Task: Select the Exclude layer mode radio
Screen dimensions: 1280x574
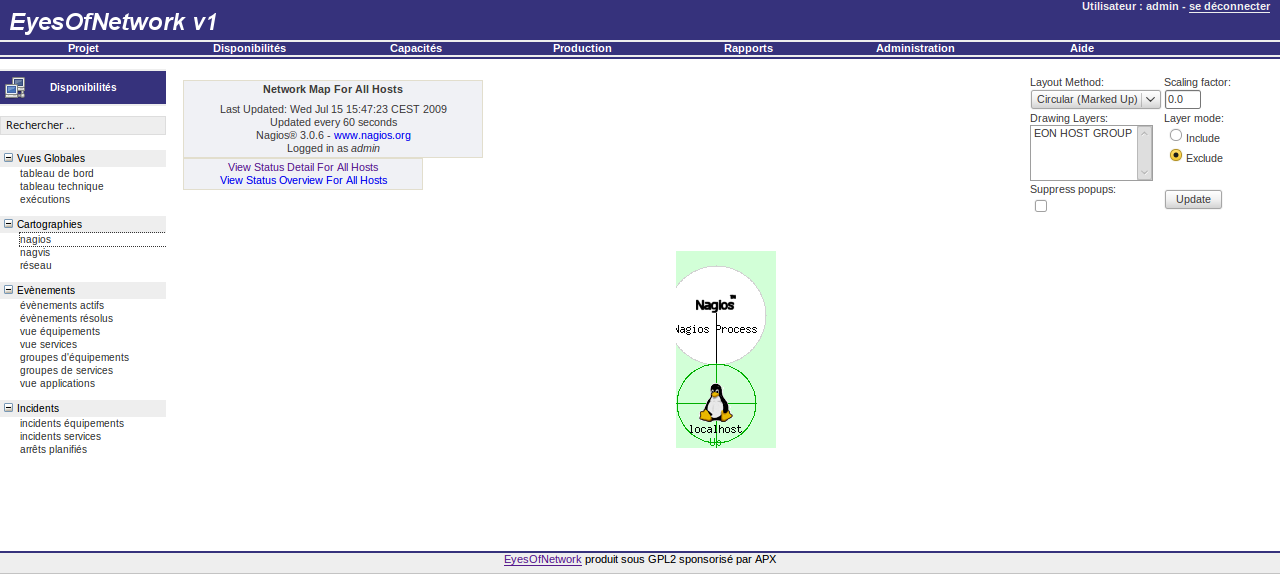Action: [x=1175, y=156]
